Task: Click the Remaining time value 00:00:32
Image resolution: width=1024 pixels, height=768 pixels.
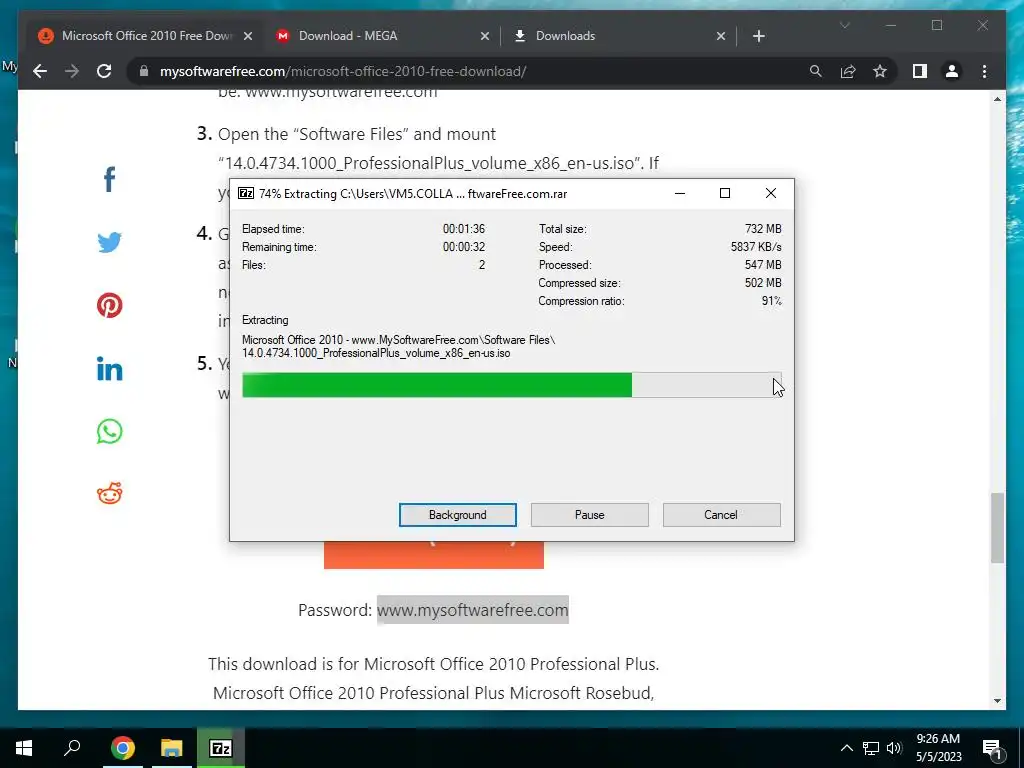Action: [464, 247]
